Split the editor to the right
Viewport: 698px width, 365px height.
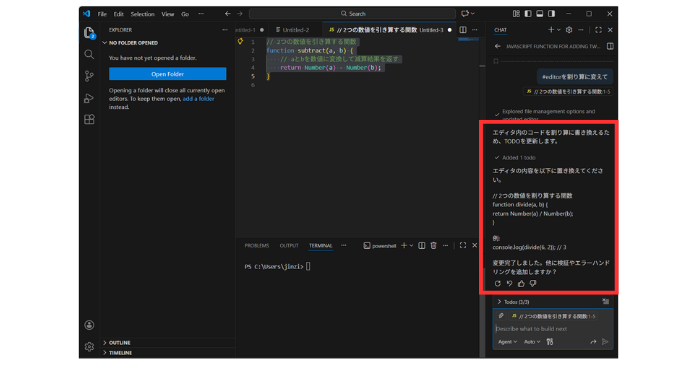click(x=463, y=30)
